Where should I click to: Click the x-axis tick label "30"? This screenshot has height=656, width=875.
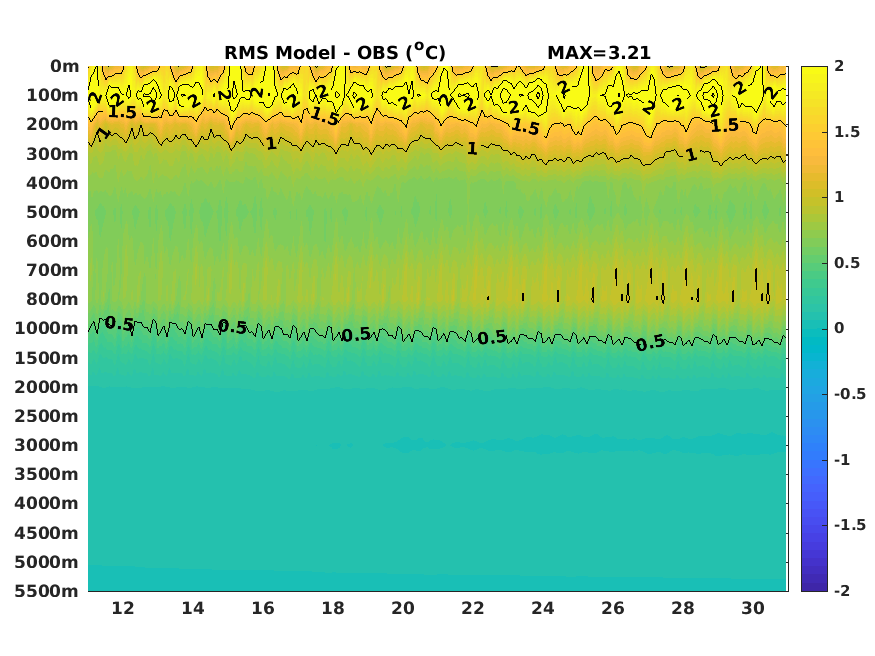(x=753, y=608)
